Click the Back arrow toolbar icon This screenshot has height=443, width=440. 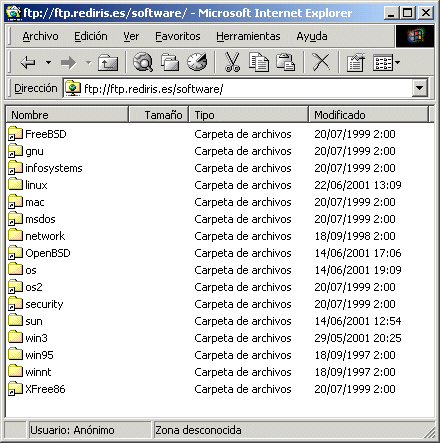28,62
